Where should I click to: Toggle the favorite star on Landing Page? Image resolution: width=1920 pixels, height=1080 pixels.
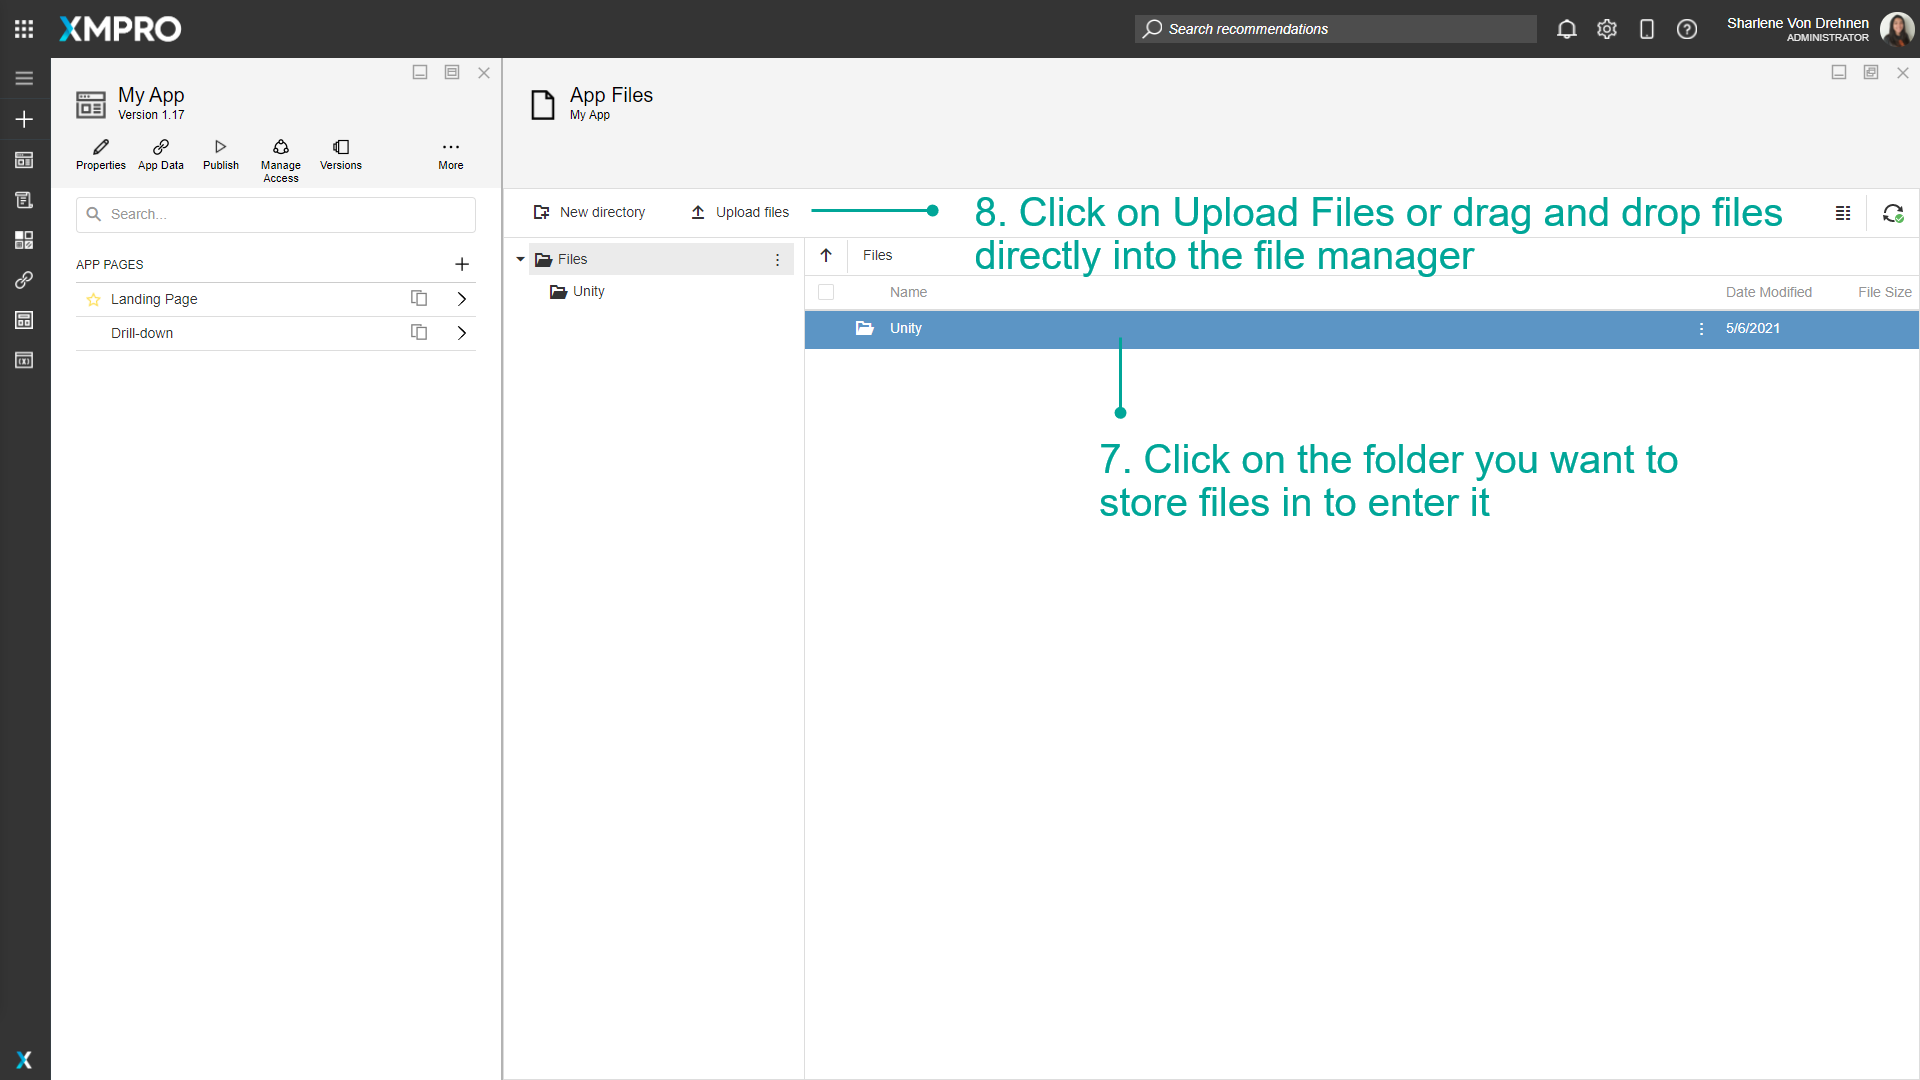tap(94, 299)
